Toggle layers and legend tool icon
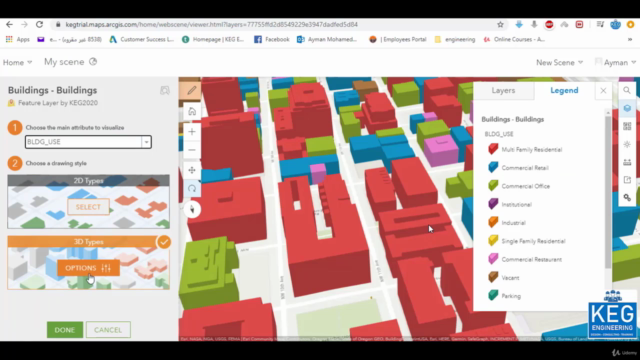 pos(627,108)
